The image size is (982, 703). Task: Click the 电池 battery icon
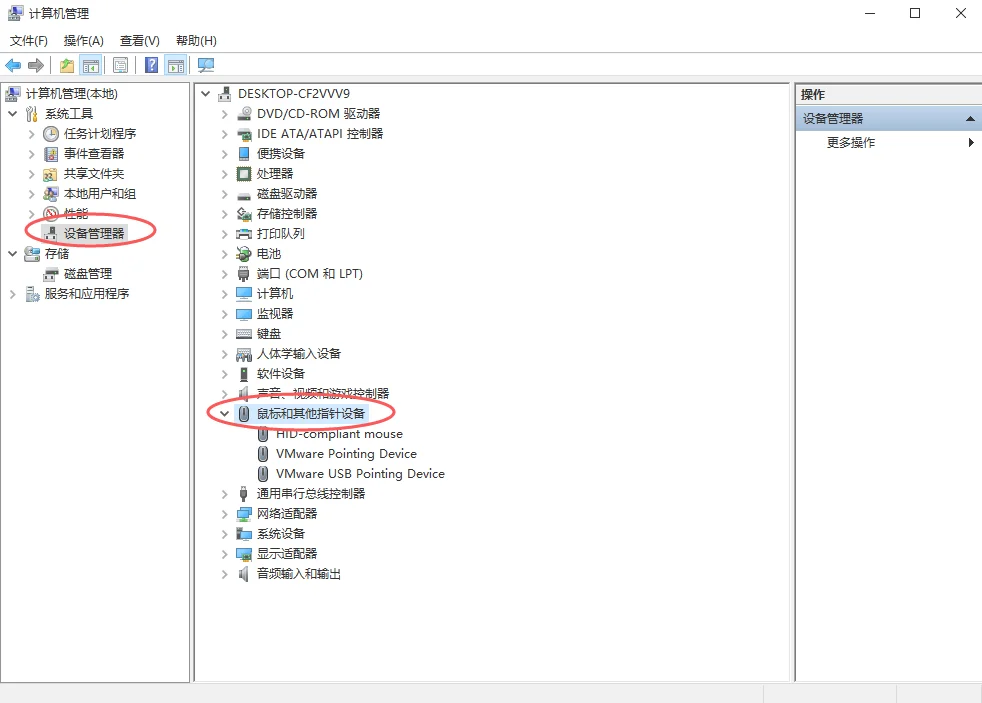[x=244, y=254]
